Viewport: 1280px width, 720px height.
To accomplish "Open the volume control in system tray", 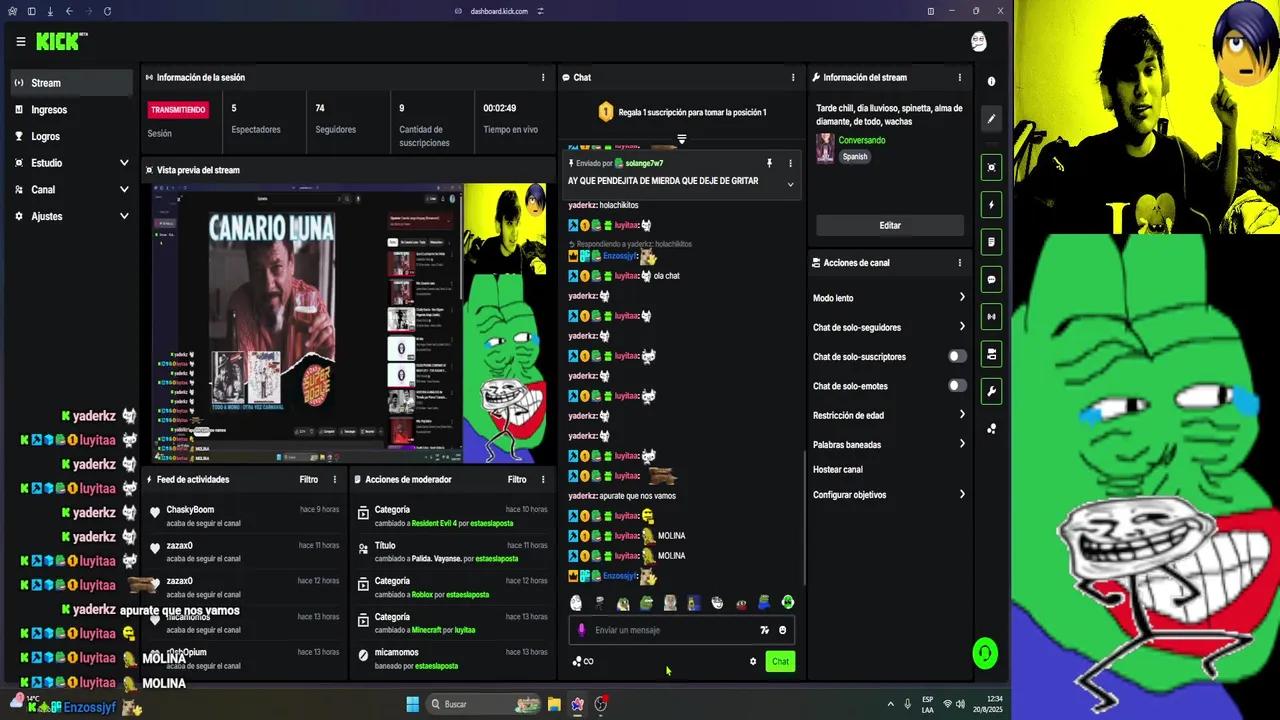I will [x=962, y=704].
